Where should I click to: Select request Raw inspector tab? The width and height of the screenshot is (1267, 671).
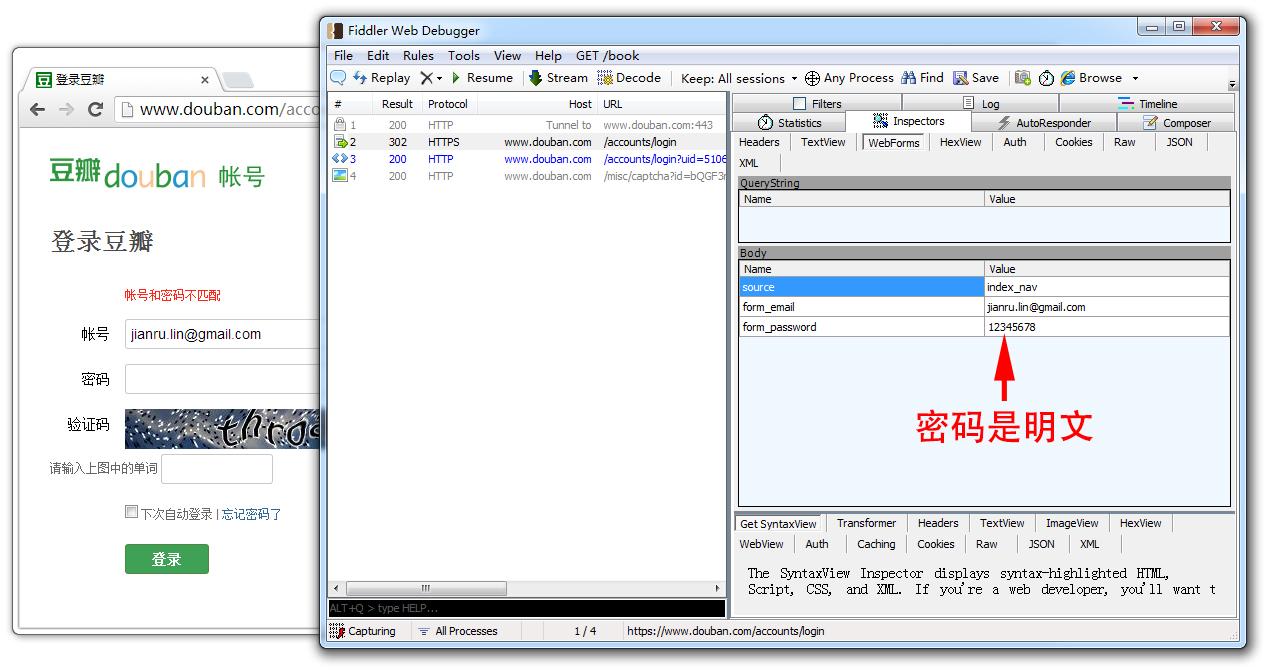coord(1125,142)
